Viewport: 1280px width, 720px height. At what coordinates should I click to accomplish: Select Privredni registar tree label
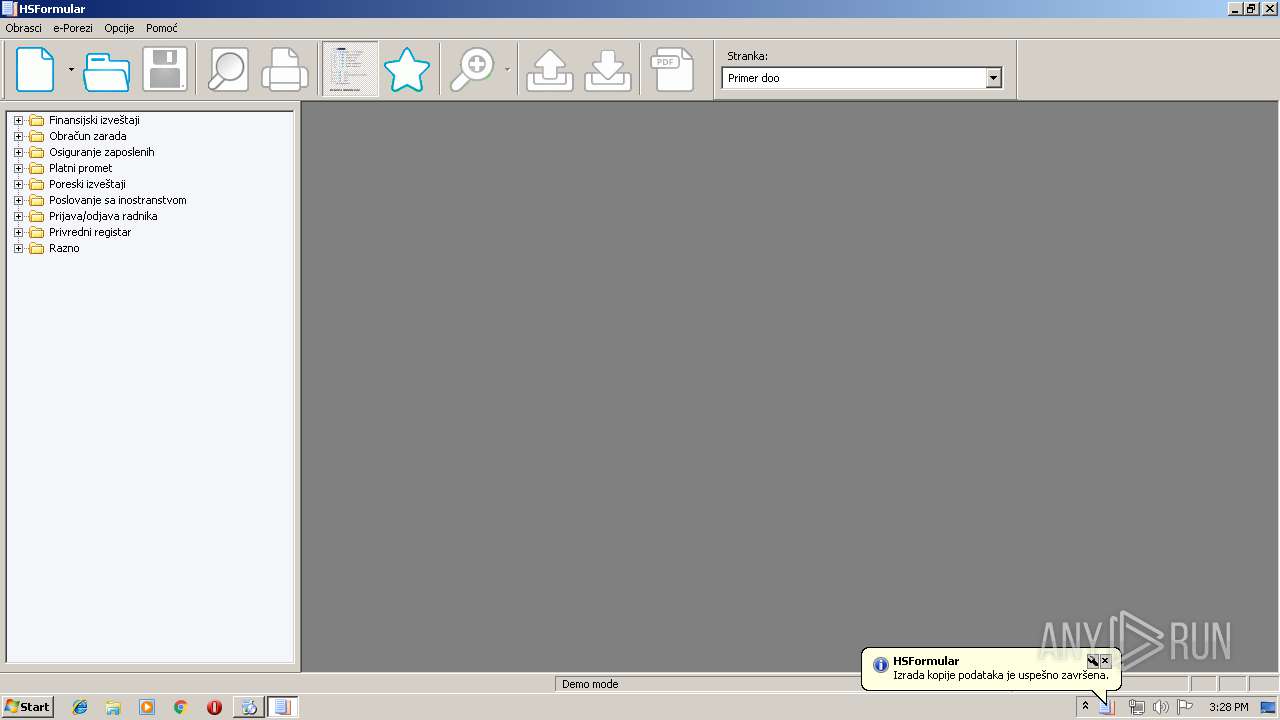click(x=90, y=232)
